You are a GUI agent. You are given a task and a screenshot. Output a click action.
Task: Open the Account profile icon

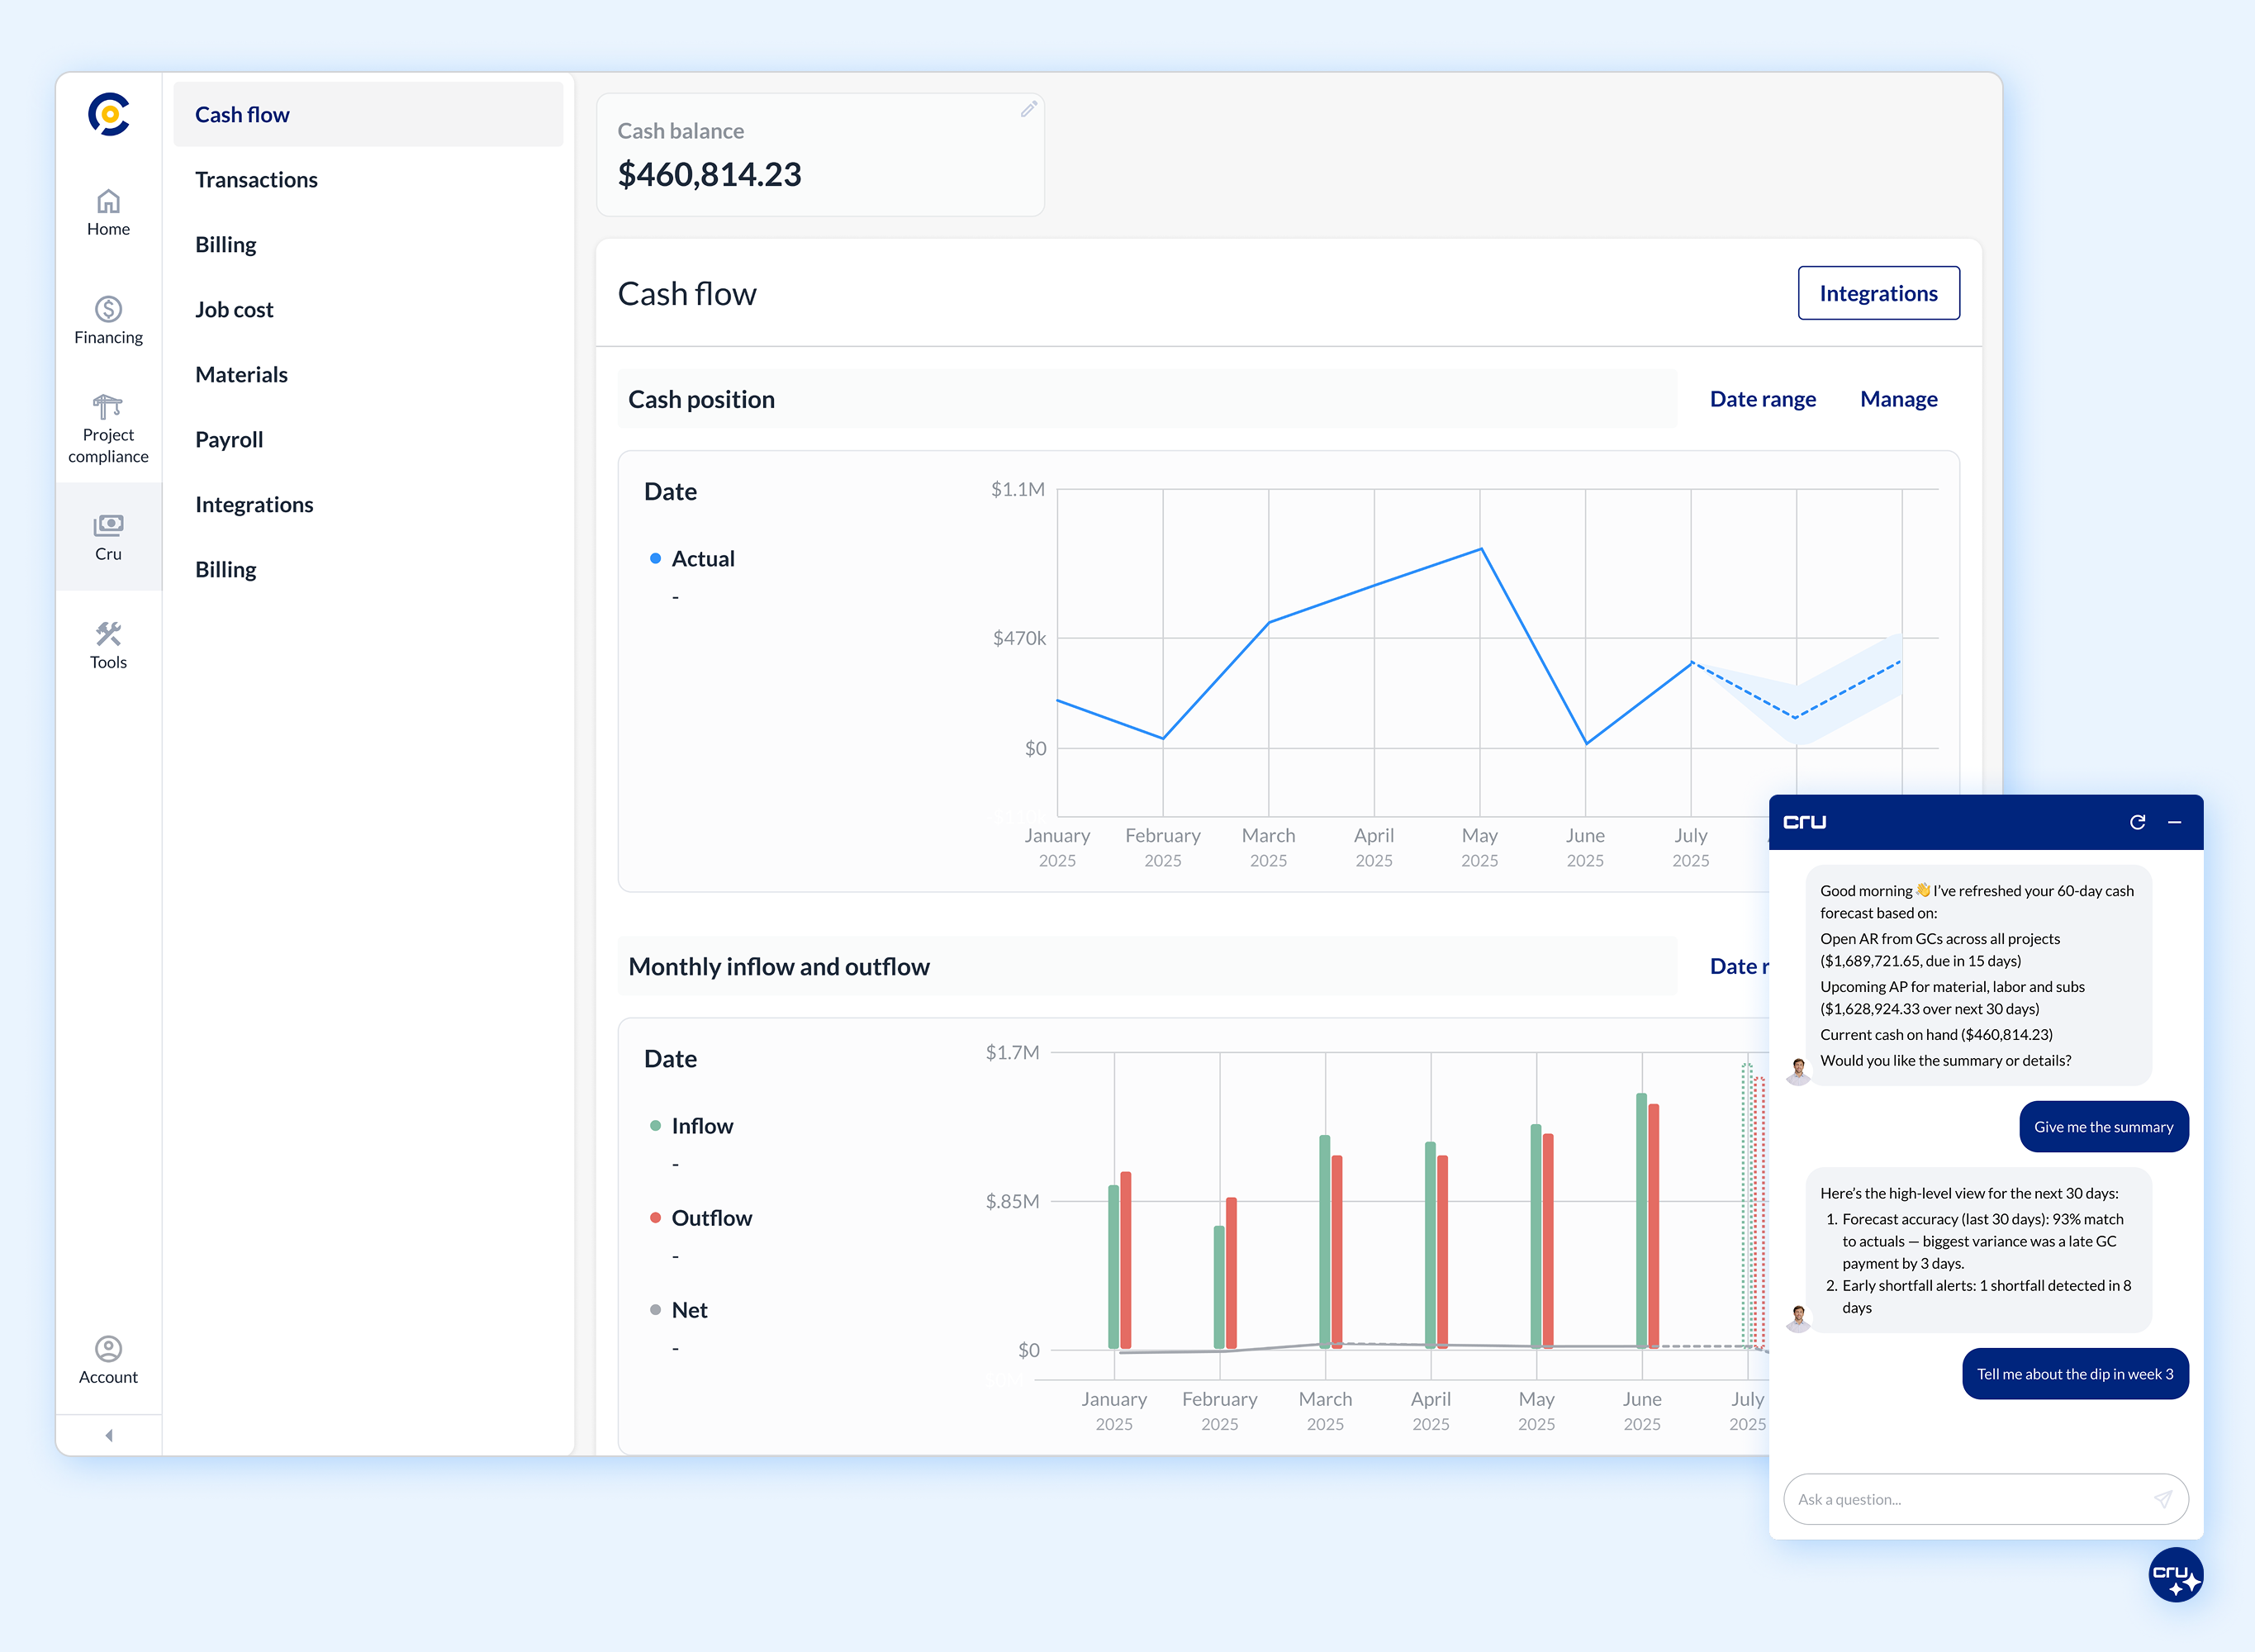(x=108, y=1349)
